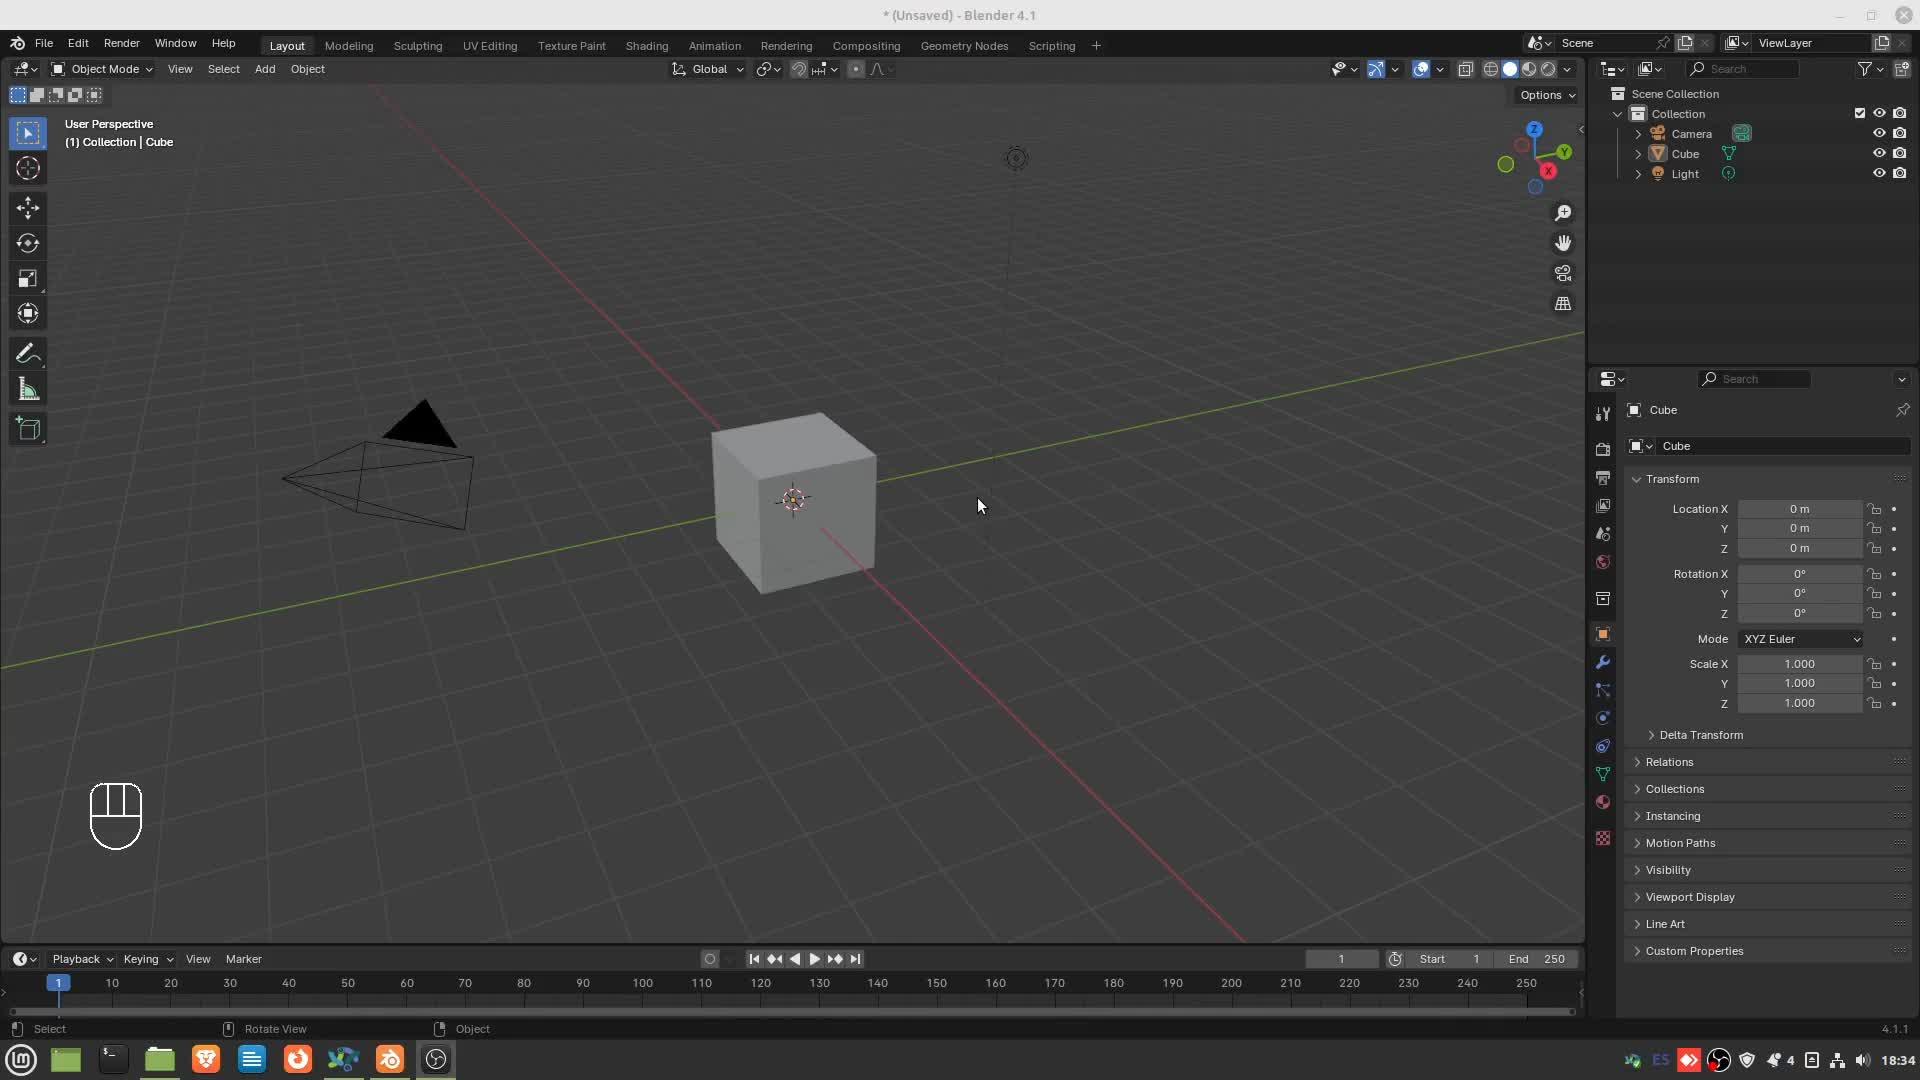
Task: Hide the Cube using its eye icon
Action: click(x=1879, y=153)
